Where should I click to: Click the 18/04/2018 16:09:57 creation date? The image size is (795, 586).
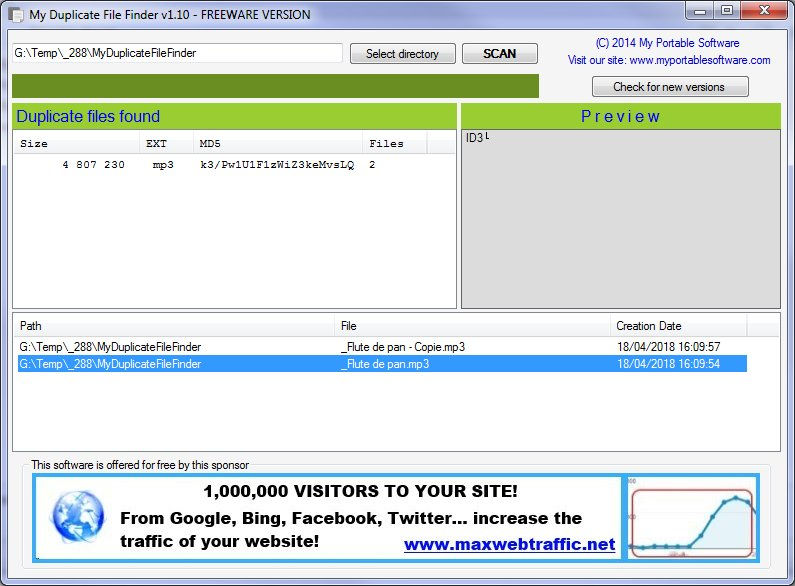[668, 347]
